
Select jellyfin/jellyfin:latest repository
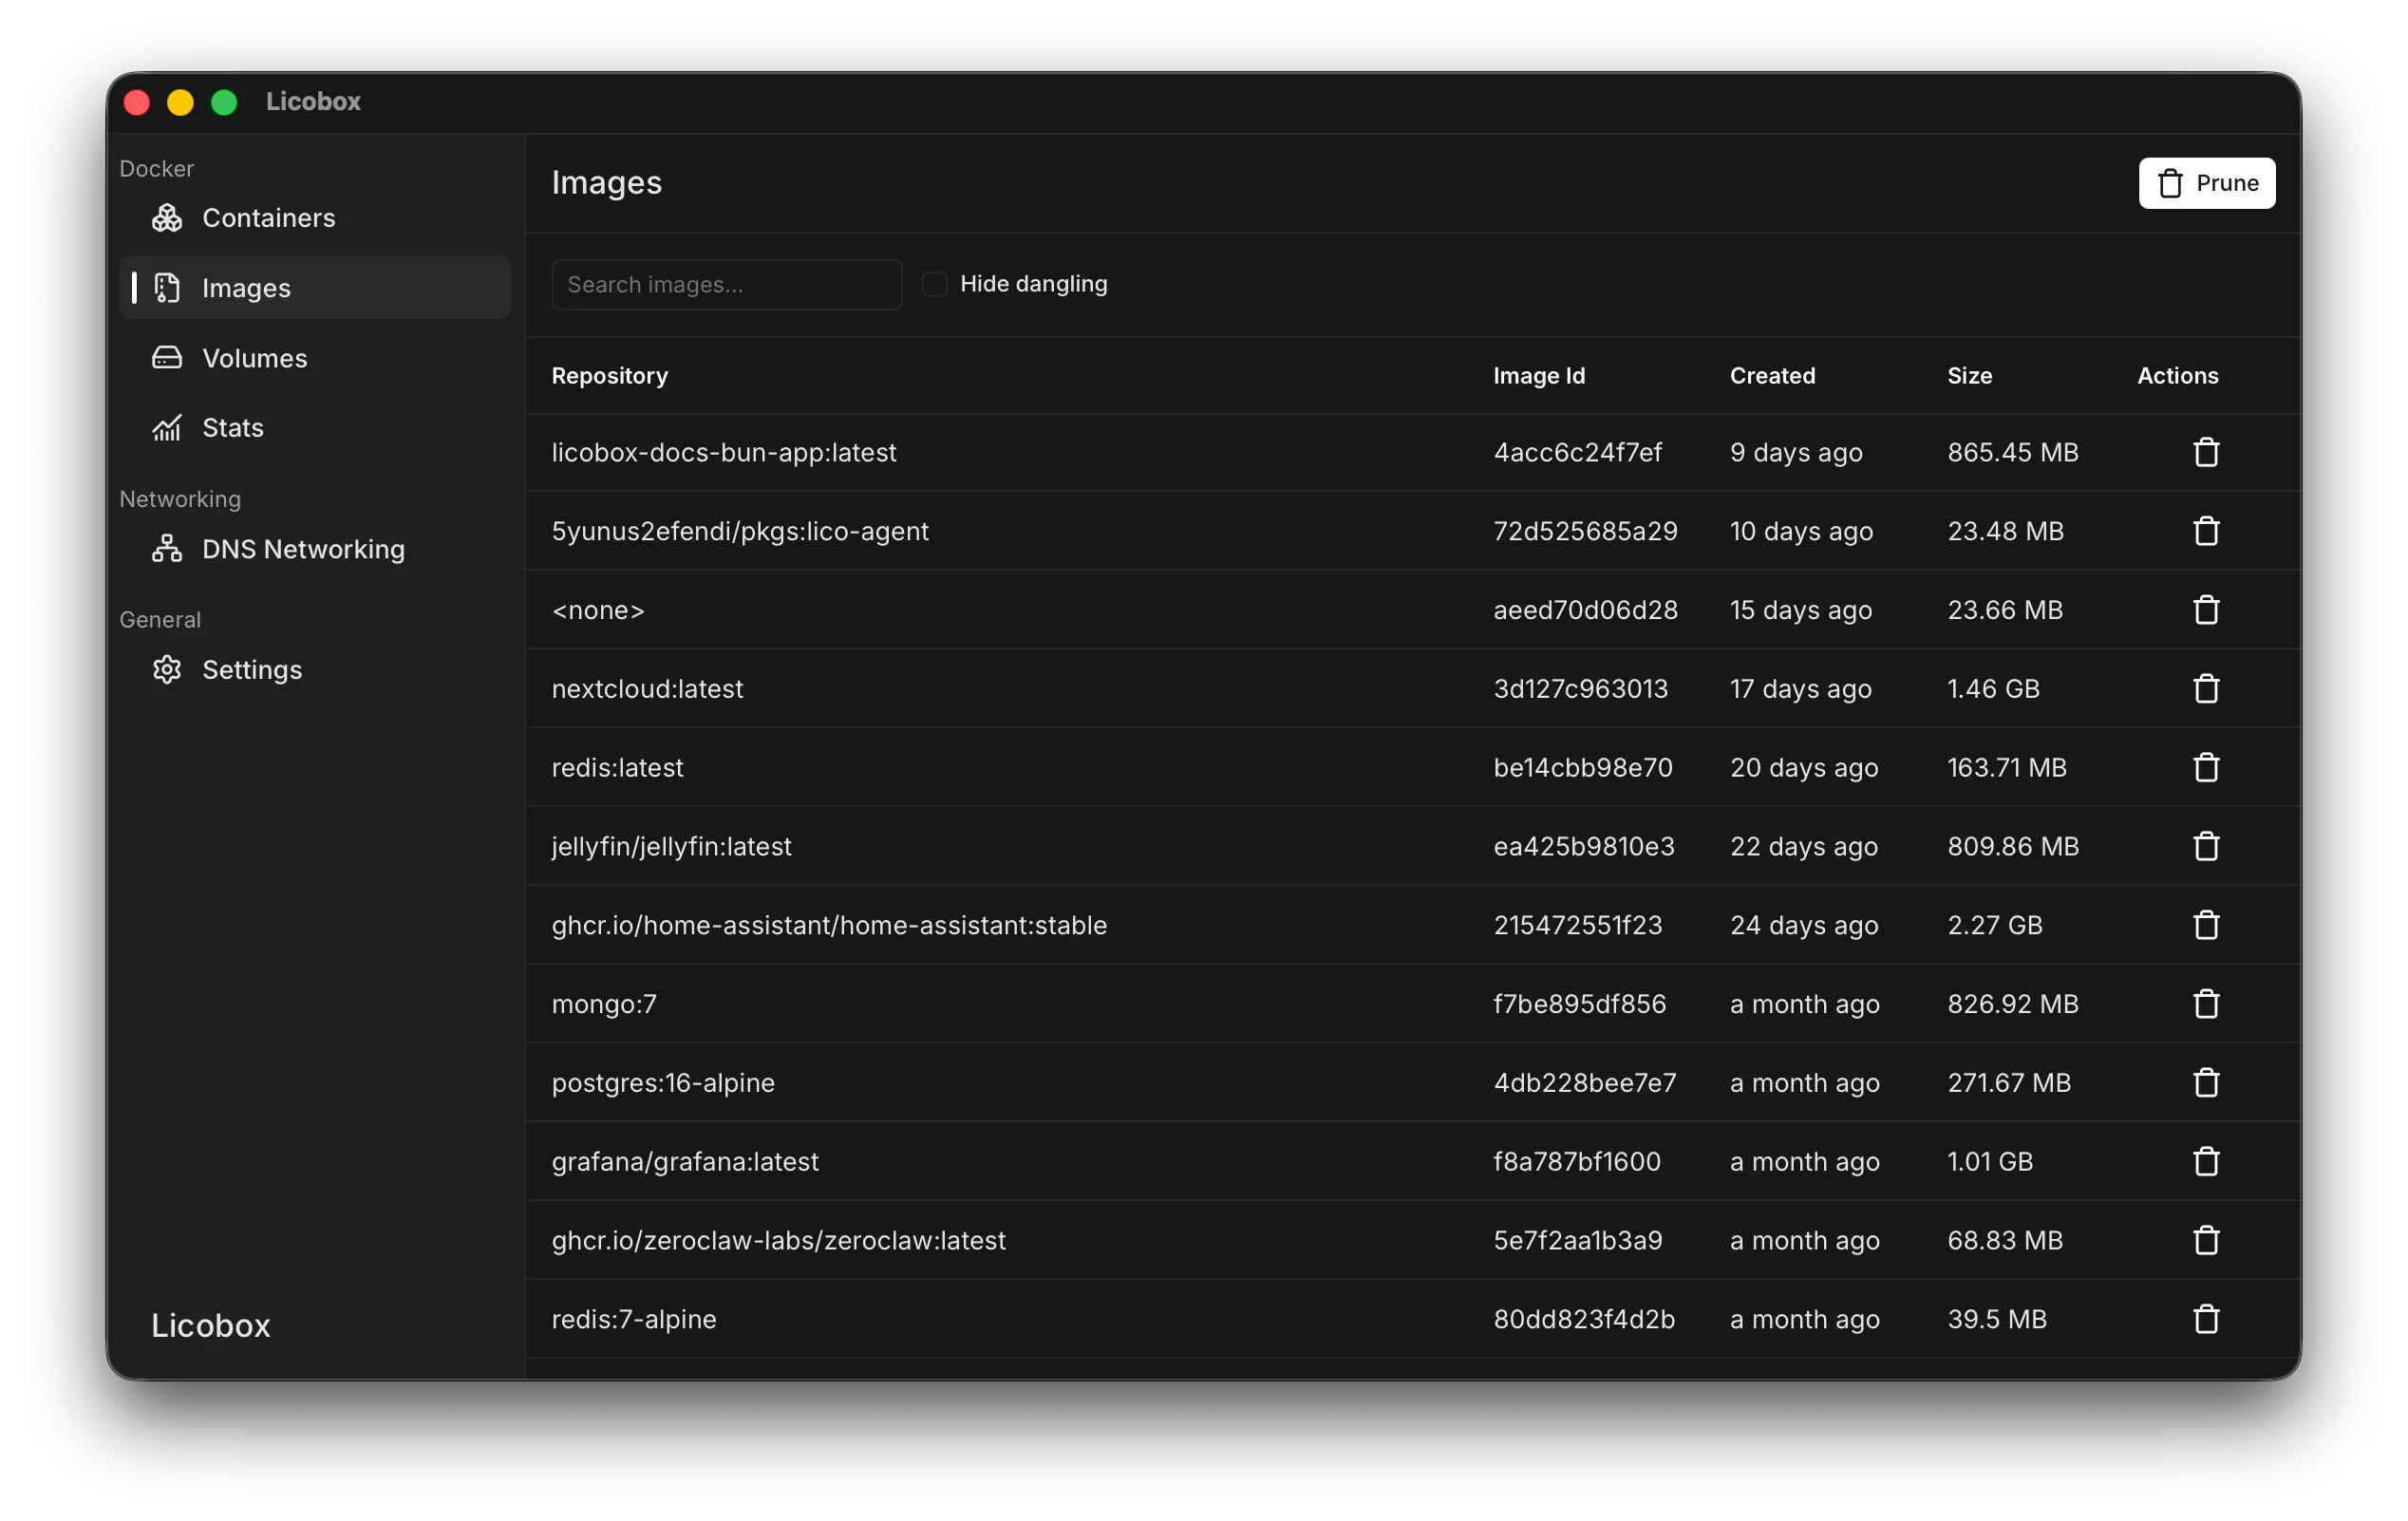pos(671,847)
